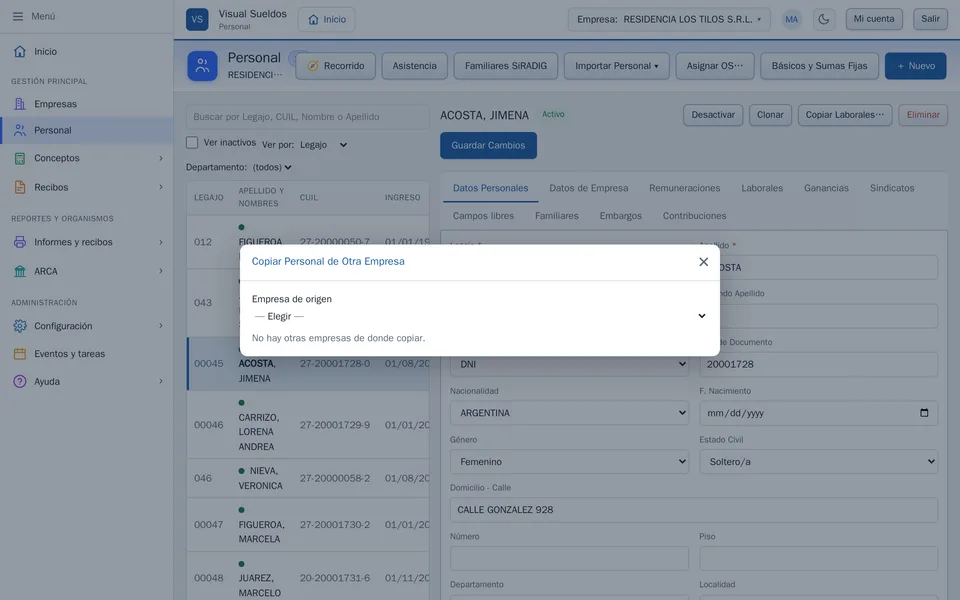Select the NIEVA, VERONICA row

(x=308, y=478)
